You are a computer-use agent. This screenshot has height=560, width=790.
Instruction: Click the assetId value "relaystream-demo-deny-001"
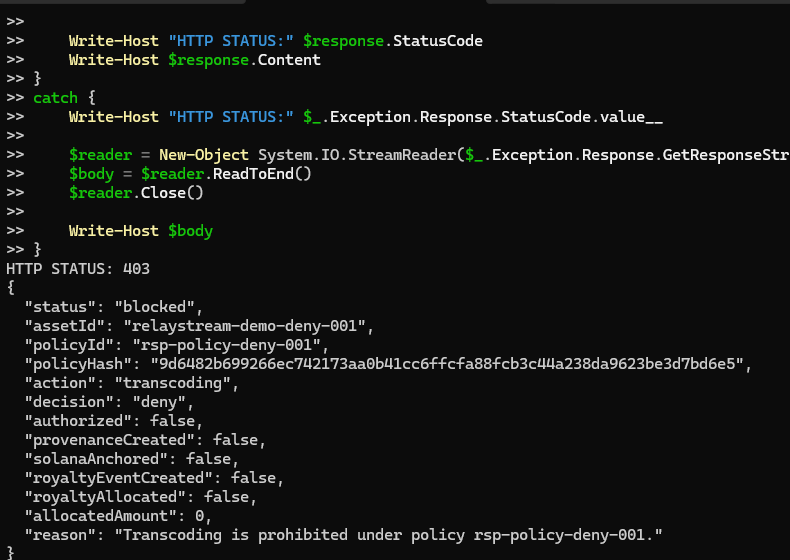pyautogui.click(x=244, y=326)
